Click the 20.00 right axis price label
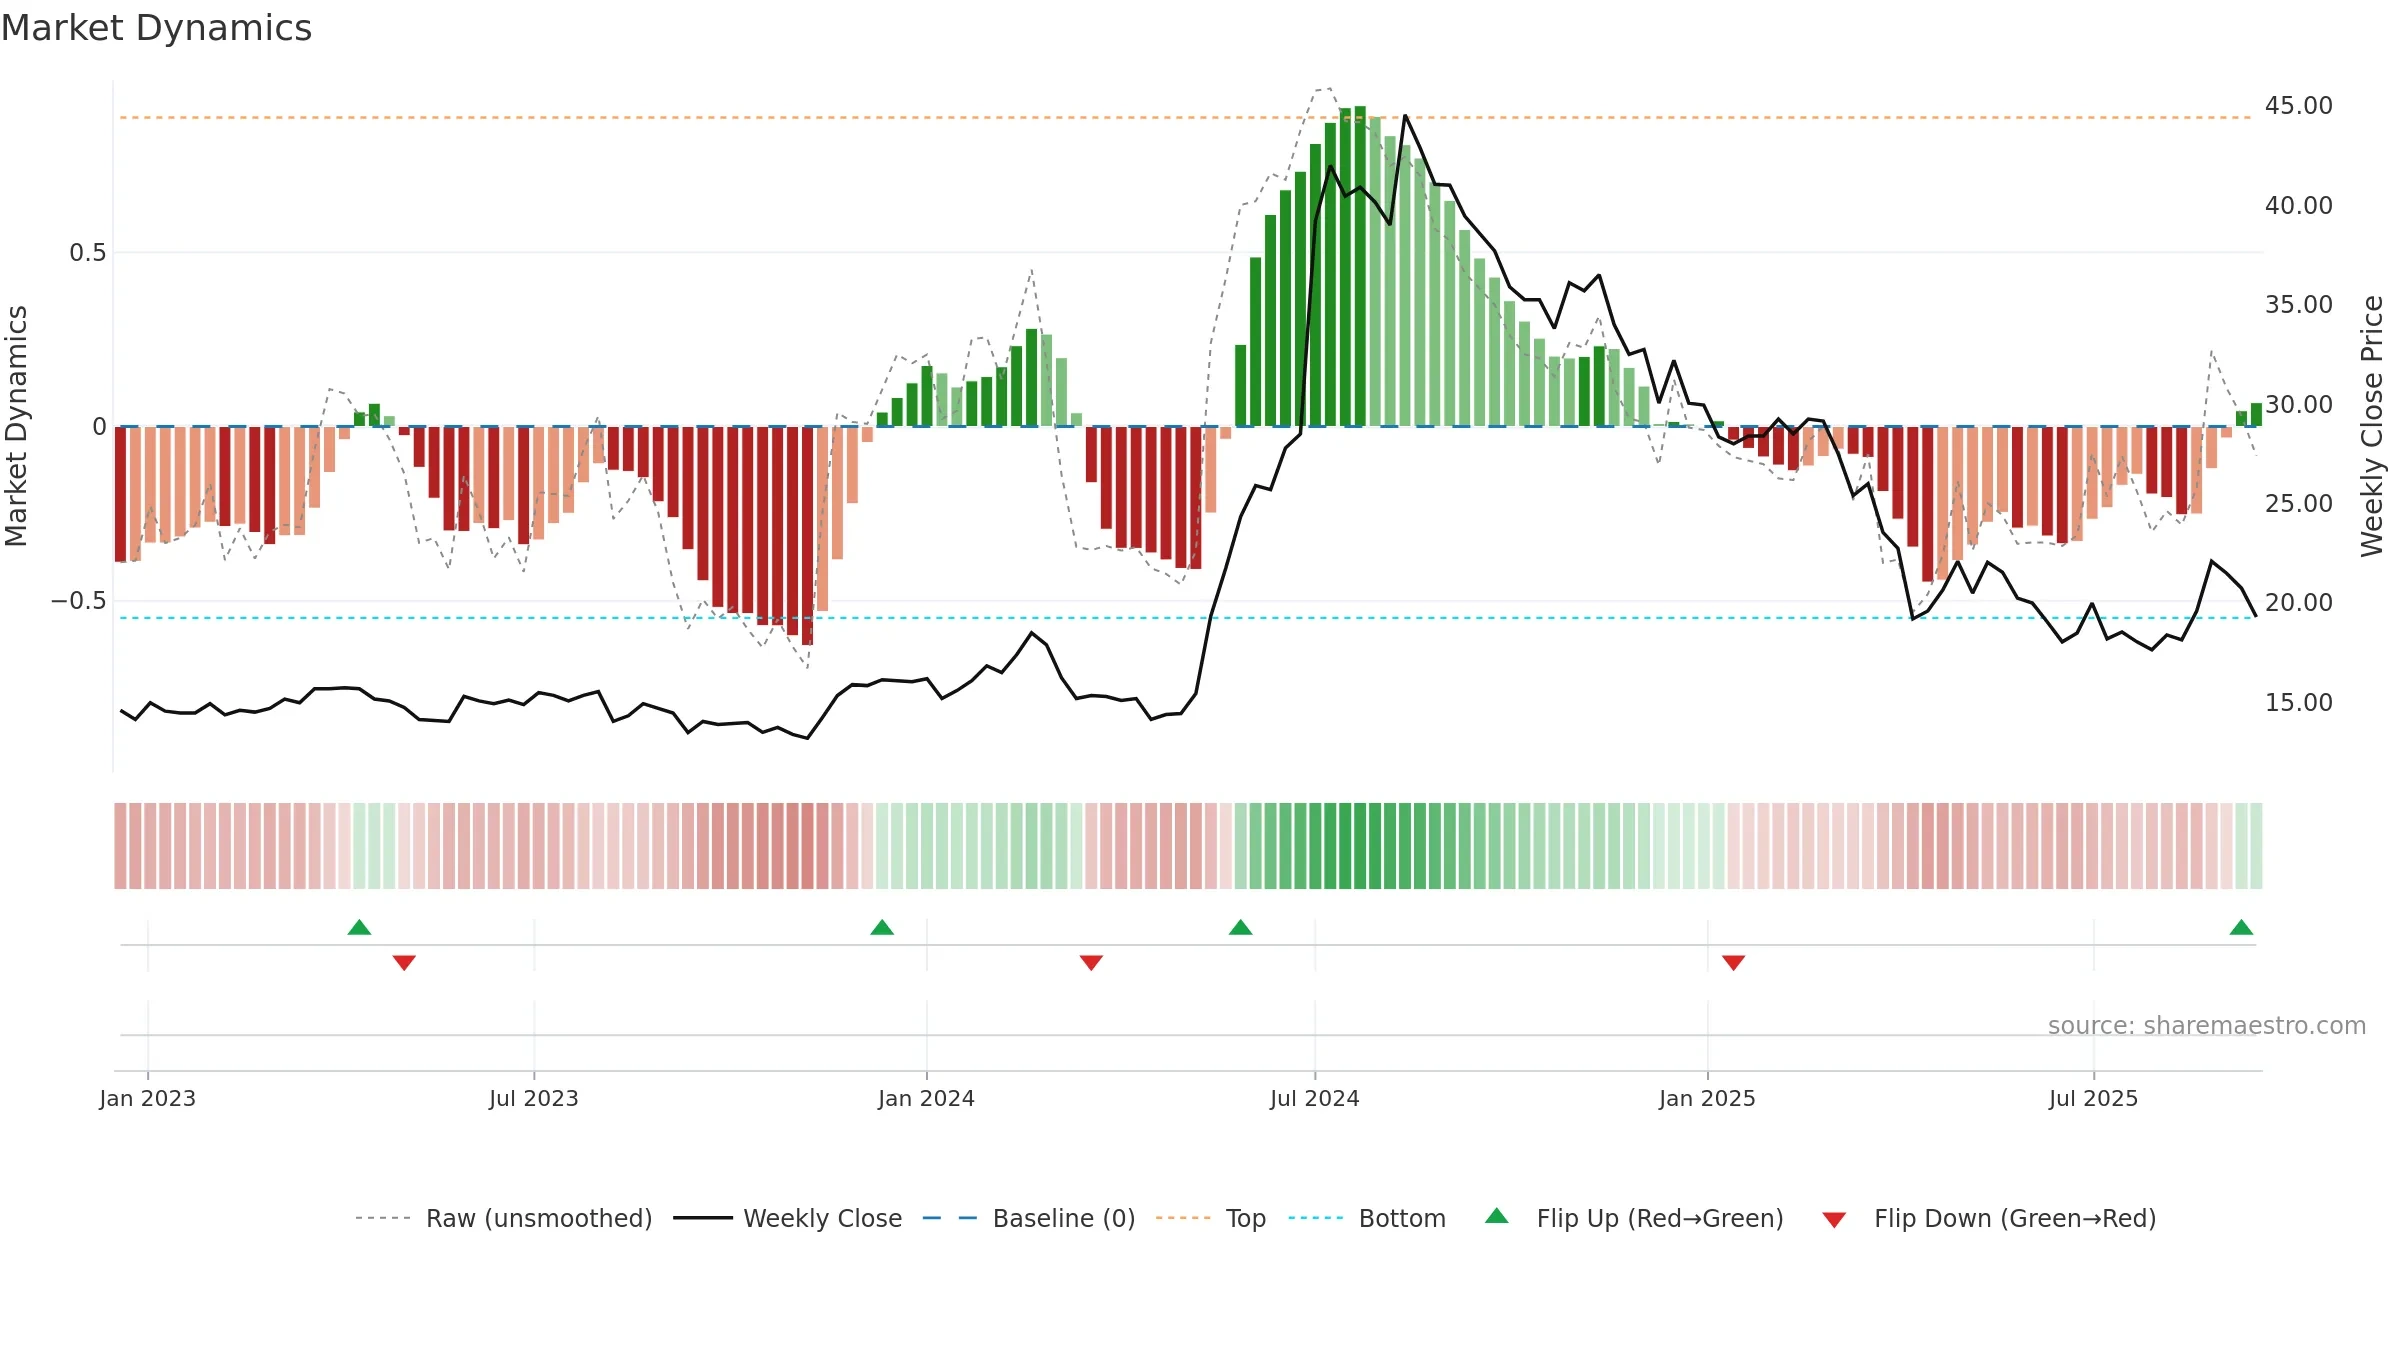This screenshot has height=1350, width=2400. point(2299,602)
